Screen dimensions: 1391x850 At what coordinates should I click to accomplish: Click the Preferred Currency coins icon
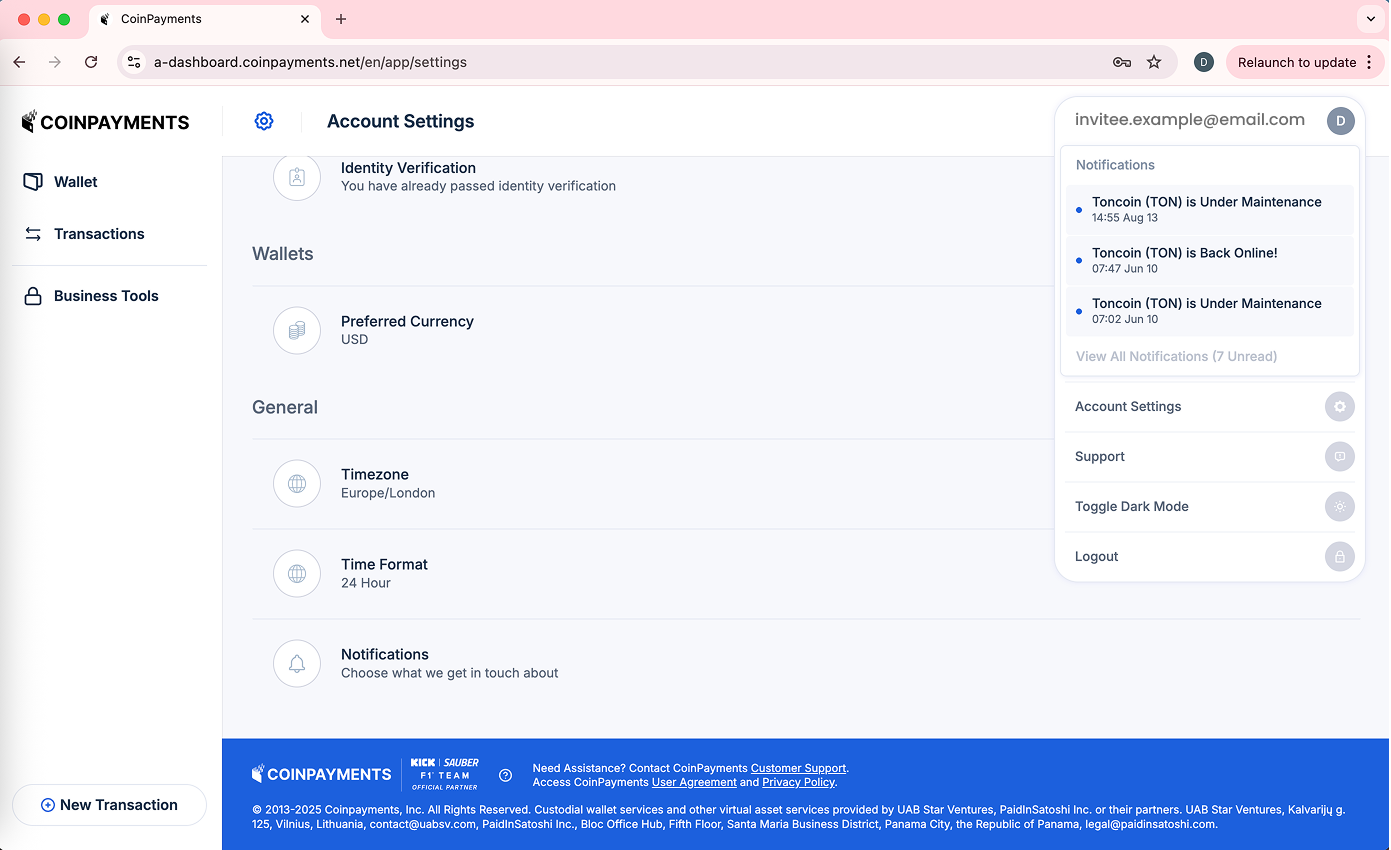[x=297, y=331]
